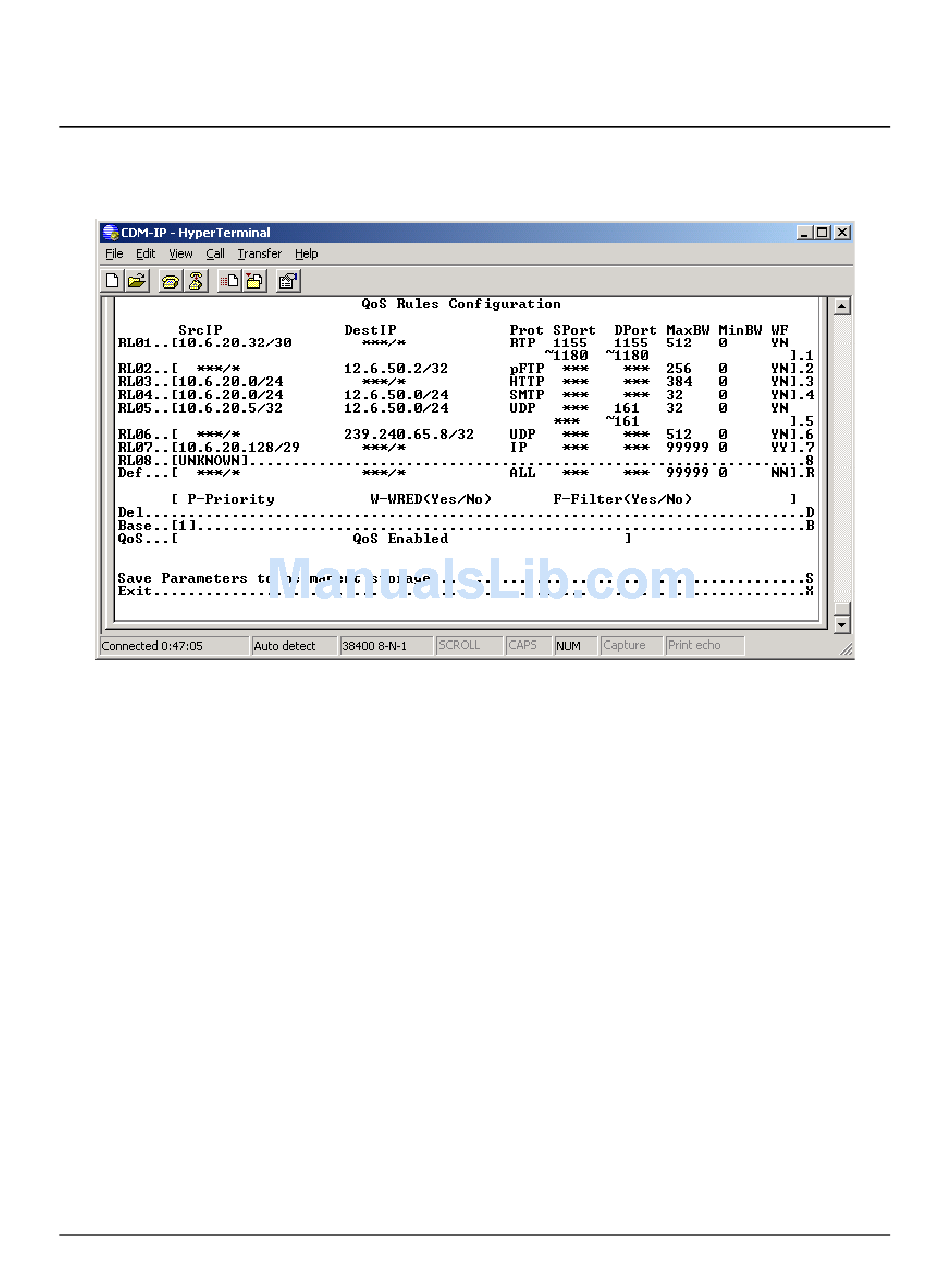Click the NUM status indicator
Image resolution: width=950 pixels, height=1267 pixels.
pos(575,646)
